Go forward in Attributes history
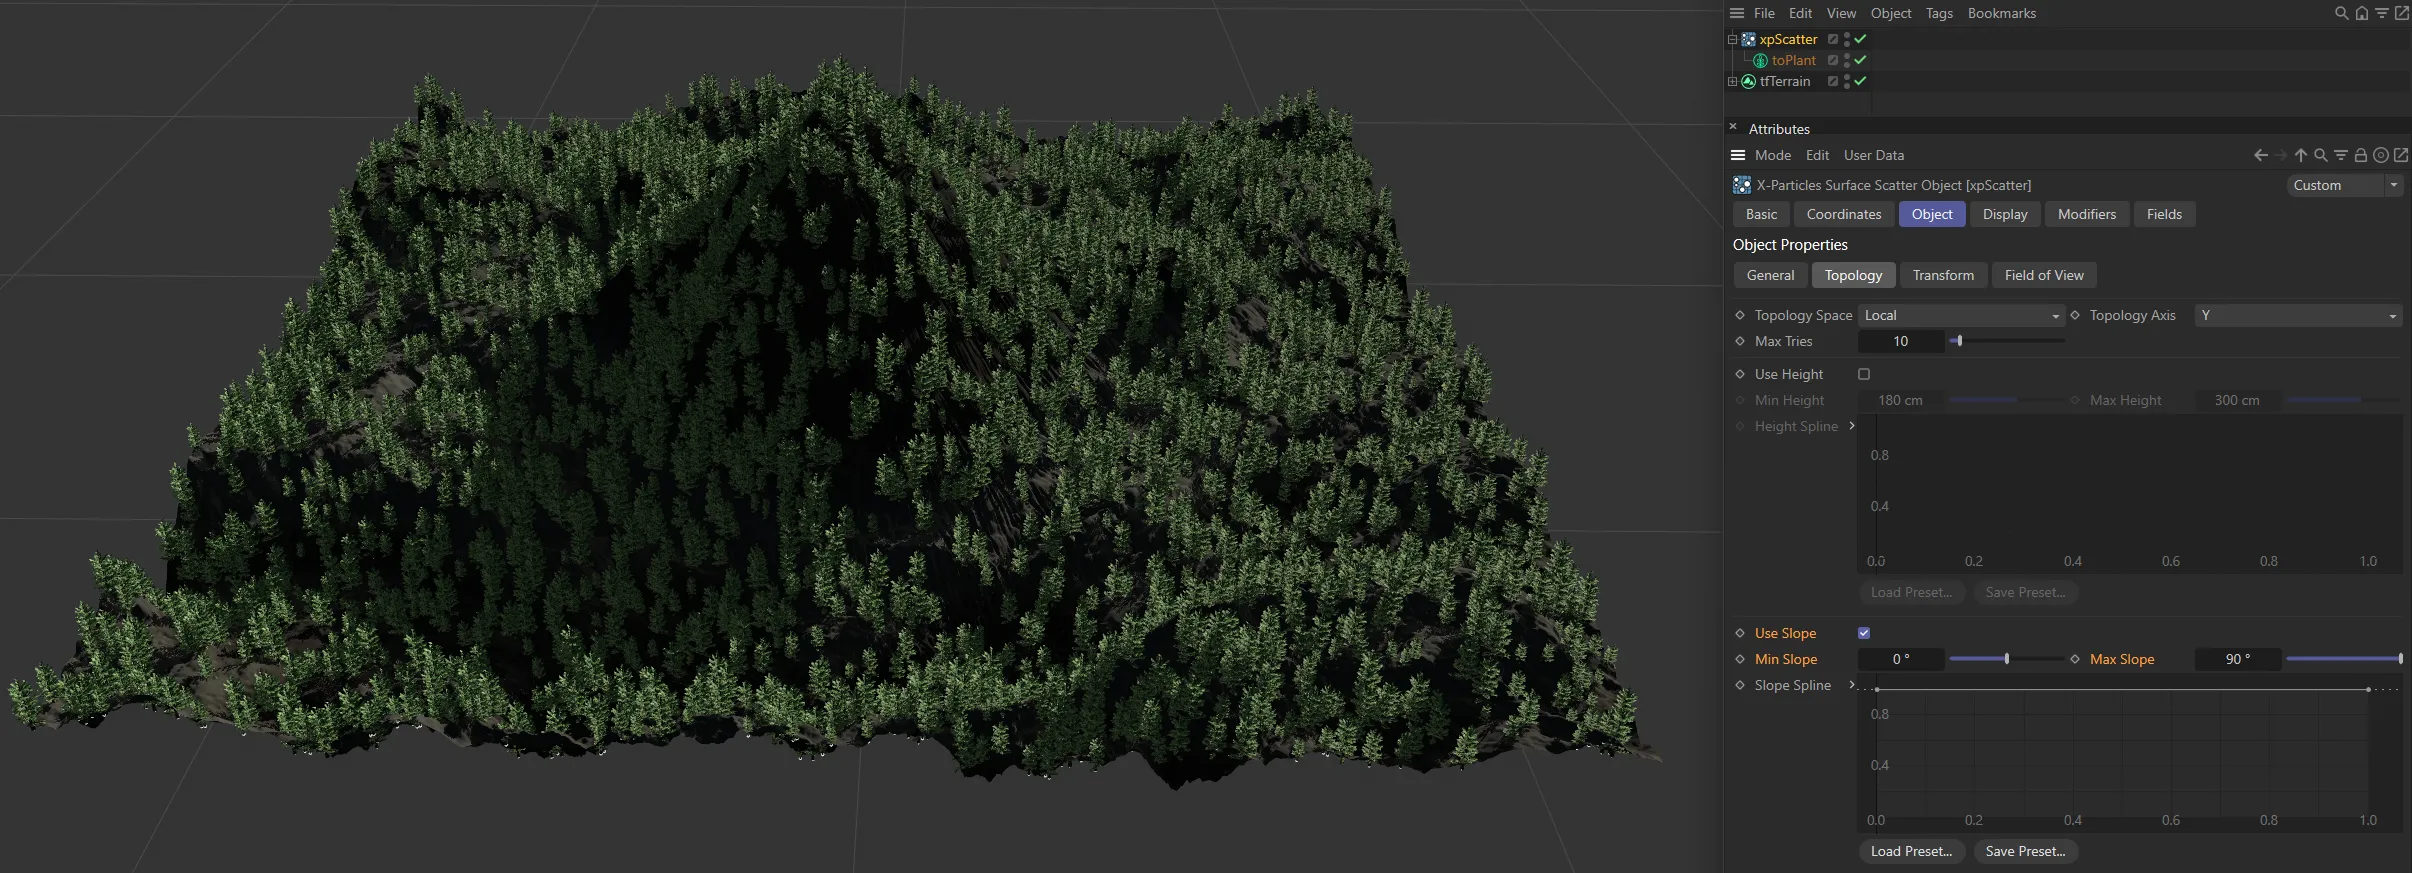Image resolution: width=2412 pixels, height=873 pixels. click(2281, 155)
